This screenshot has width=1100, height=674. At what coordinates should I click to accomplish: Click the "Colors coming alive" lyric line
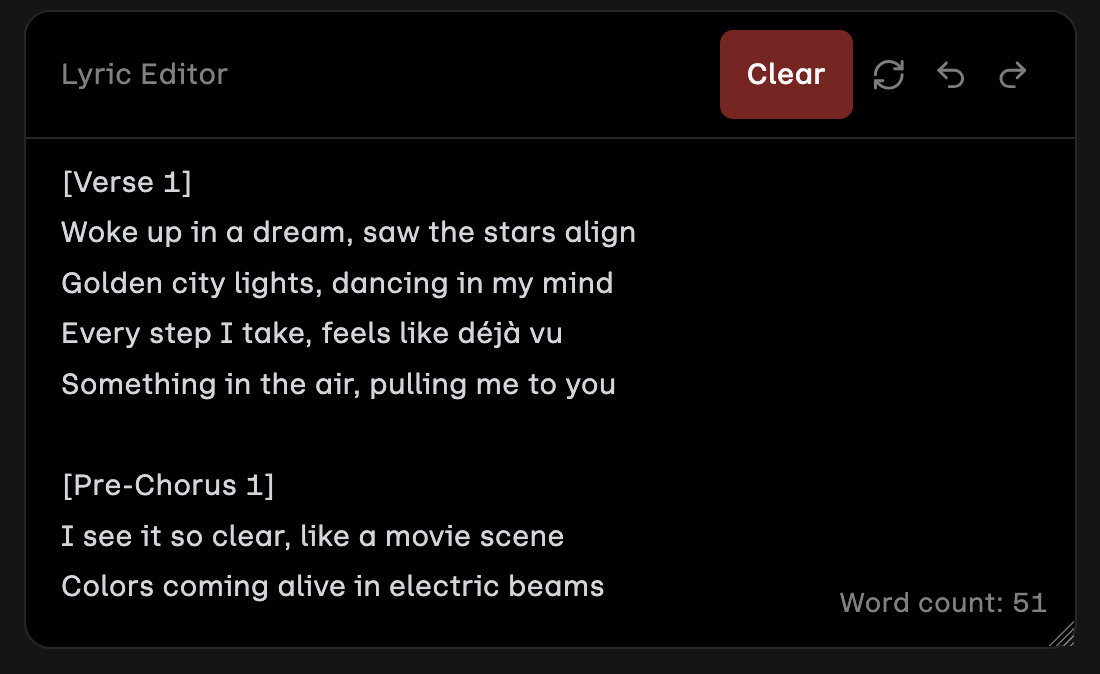(332, 586)
